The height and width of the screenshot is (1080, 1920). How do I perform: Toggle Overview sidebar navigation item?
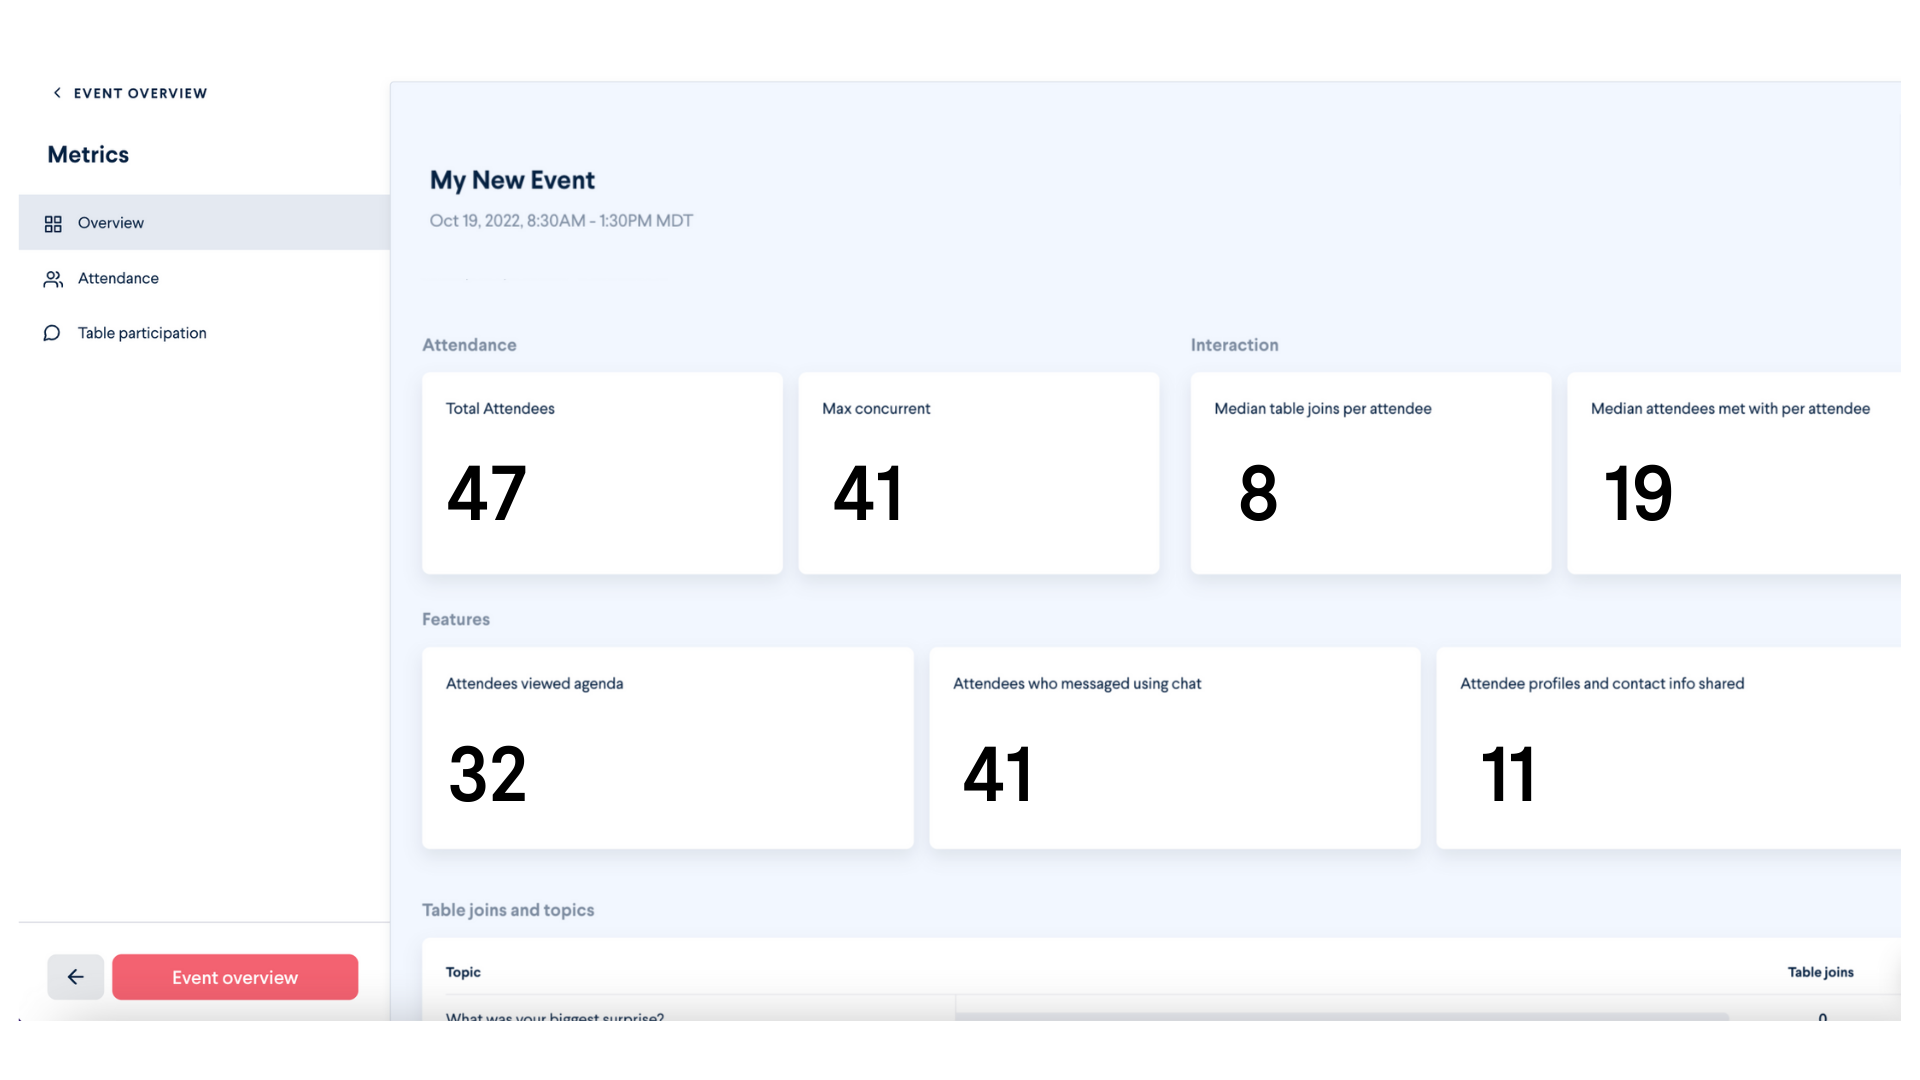[x=203, y=222]
